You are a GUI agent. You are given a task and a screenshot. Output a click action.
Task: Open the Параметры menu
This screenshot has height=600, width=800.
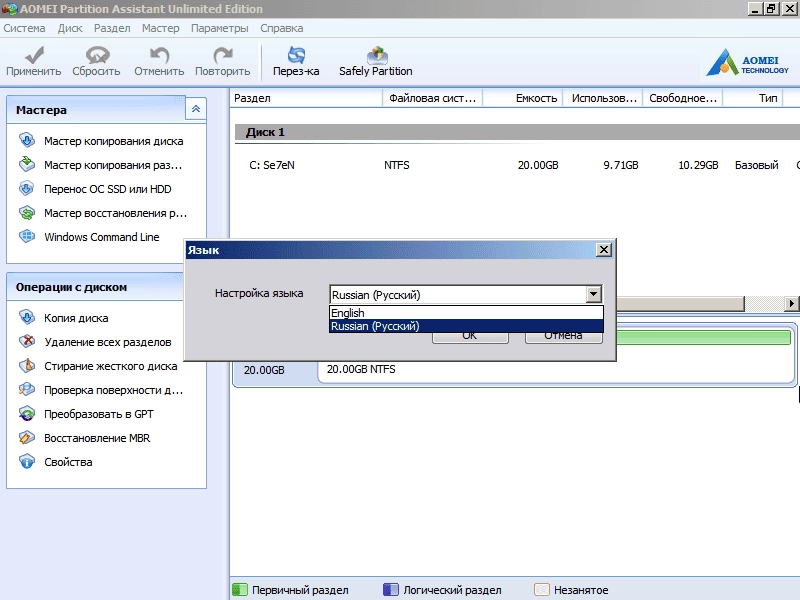220,28
